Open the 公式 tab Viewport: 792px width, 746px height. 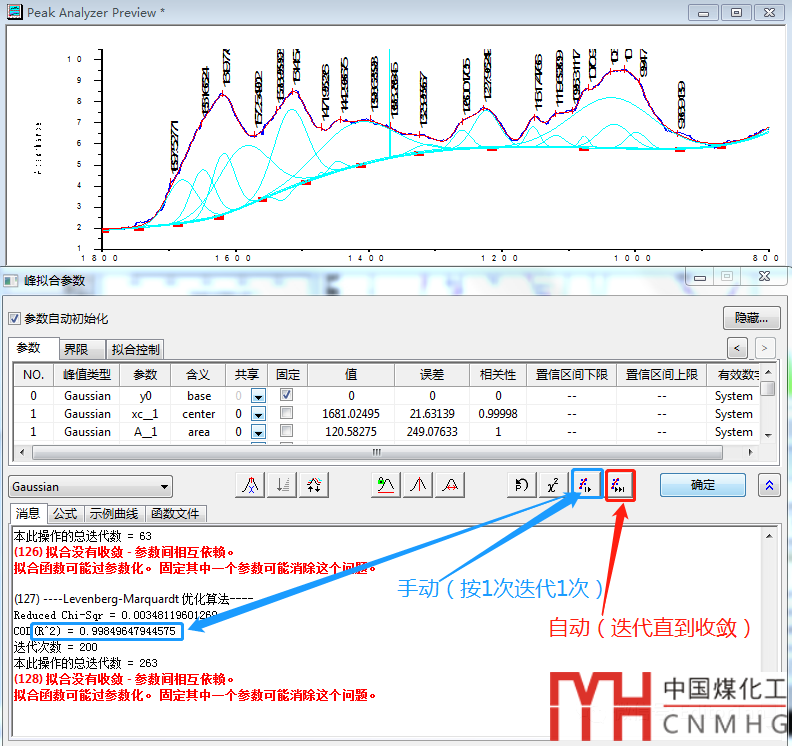coord(65,514)
